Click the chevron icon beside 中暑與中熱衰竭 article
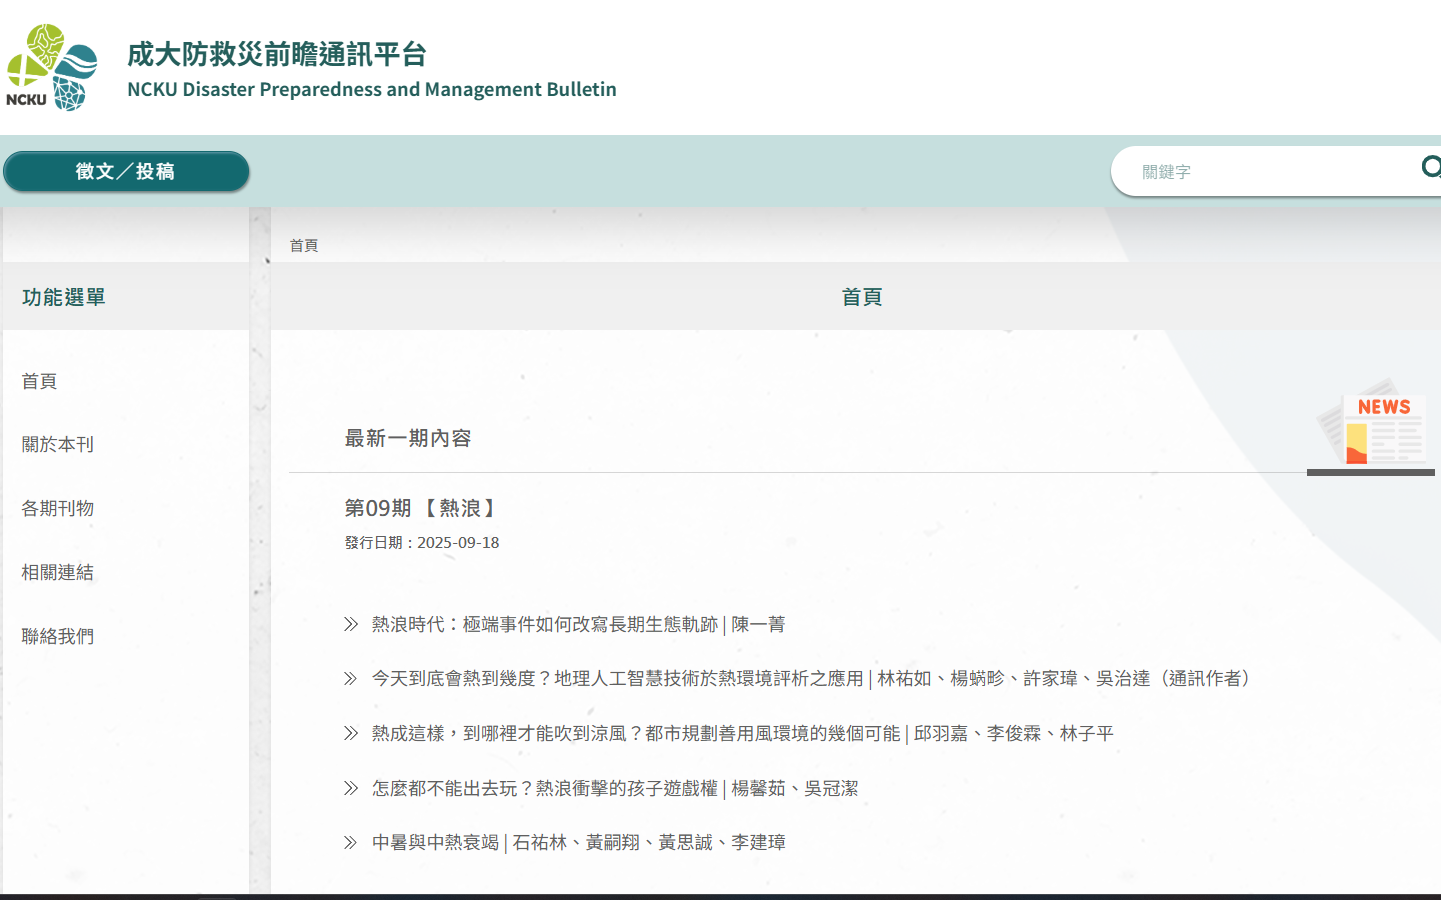1441x900 pixels. point(350,843)
